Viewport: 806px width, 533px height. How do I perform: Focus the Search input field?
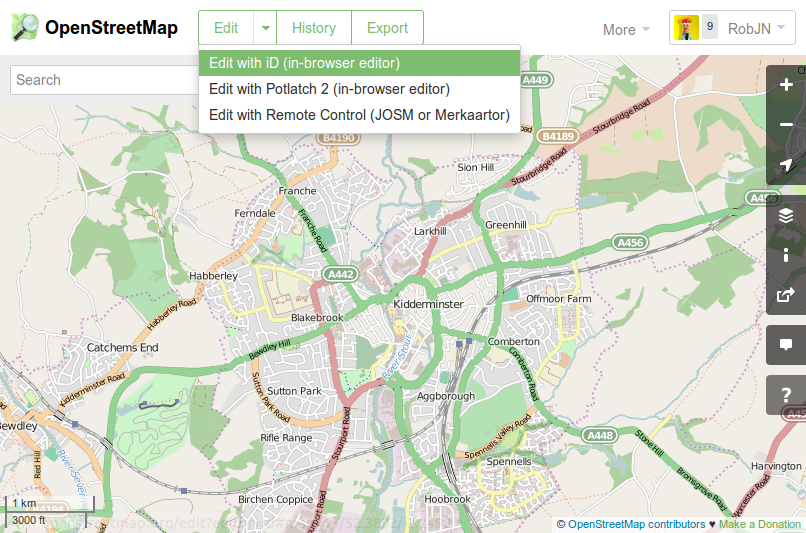click(104, 80)
